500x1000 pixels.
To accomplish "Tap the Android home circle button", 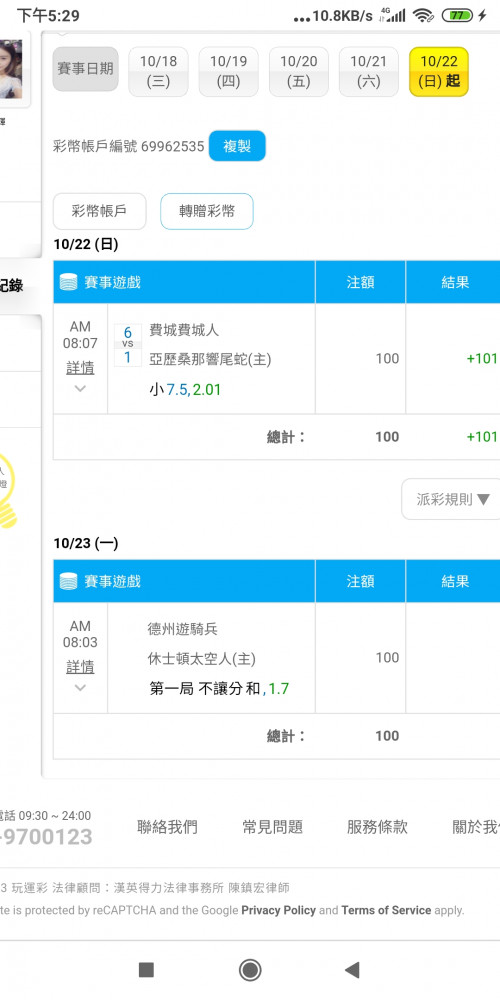I will point(250,970).
